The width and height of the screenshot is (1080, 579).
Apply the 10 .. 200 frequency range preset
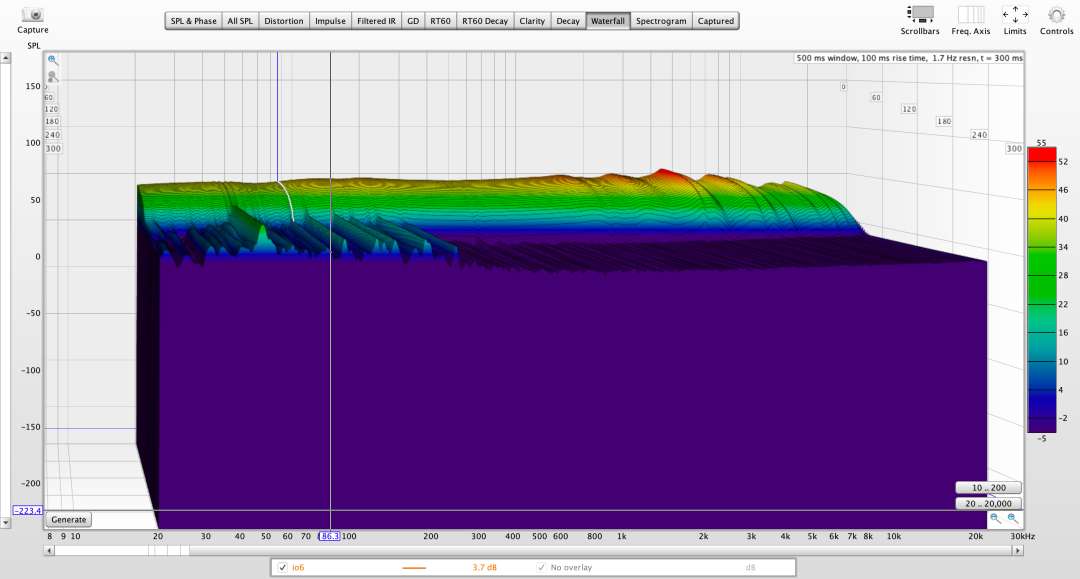pyautogui.click(x=988, y=488)
